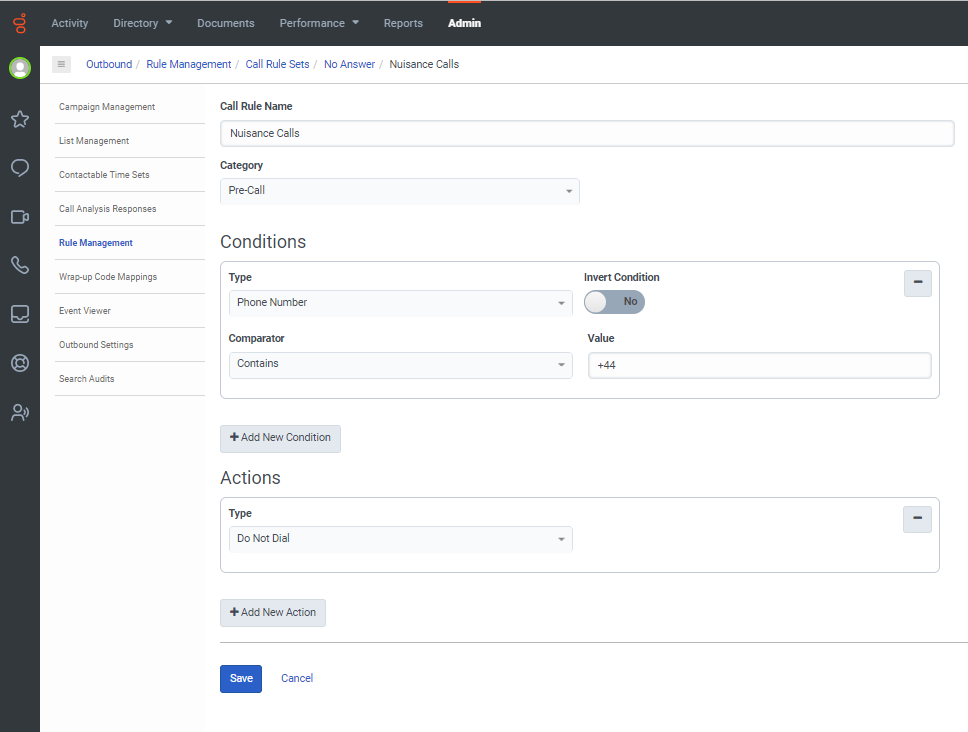968x732 pixels.
Task: Open Wrap-up Code Mappings
Action: [x=108, y=277]
